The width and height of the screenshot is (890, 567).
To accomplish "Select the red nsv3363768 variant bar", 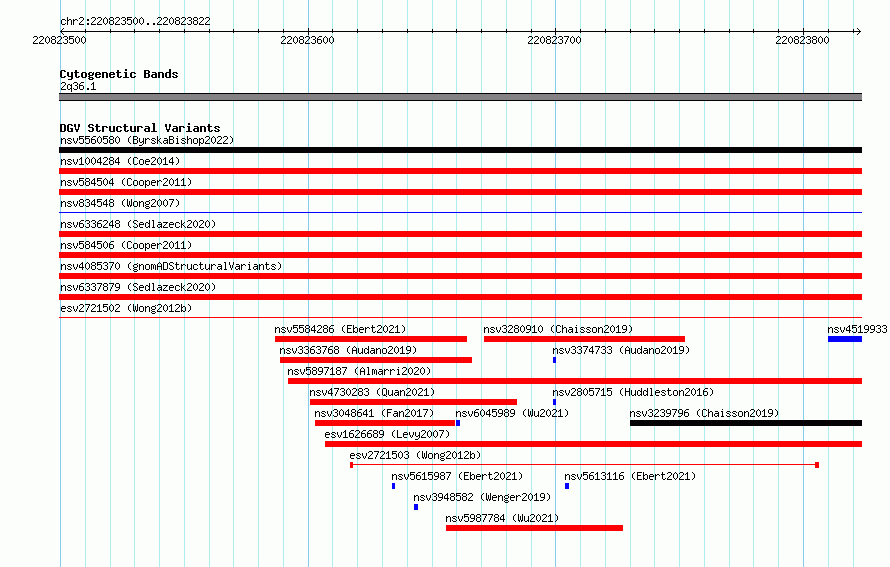I will pos(376,360).
